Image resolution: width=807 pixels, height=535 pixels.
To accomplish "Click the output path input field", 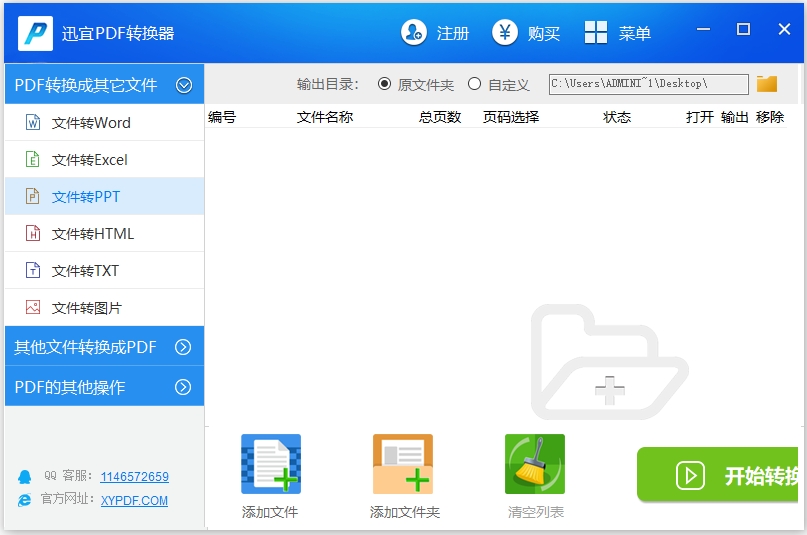I will coord(649,84).
